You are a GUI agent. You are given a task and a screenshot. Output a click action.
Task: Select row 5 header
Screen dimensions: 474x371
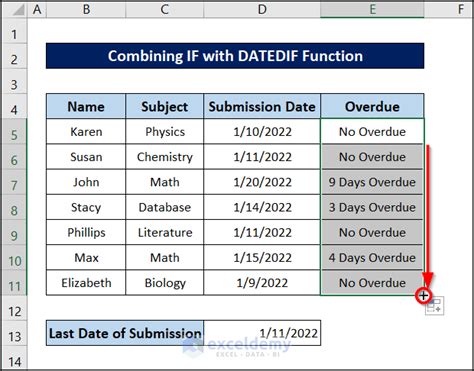coord(14,135)
